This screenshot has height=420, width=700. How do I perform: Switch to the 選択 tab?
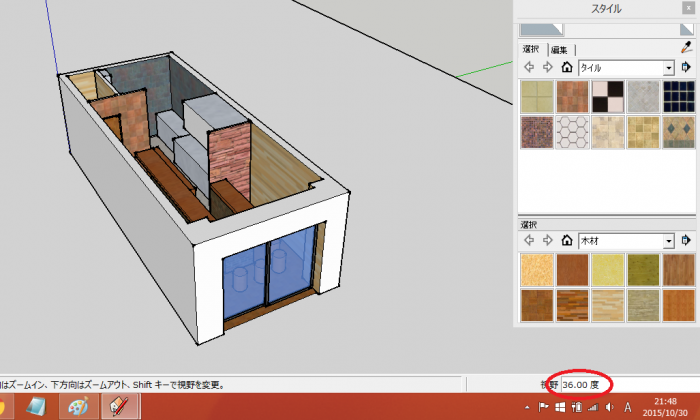[x=531, y=49]
